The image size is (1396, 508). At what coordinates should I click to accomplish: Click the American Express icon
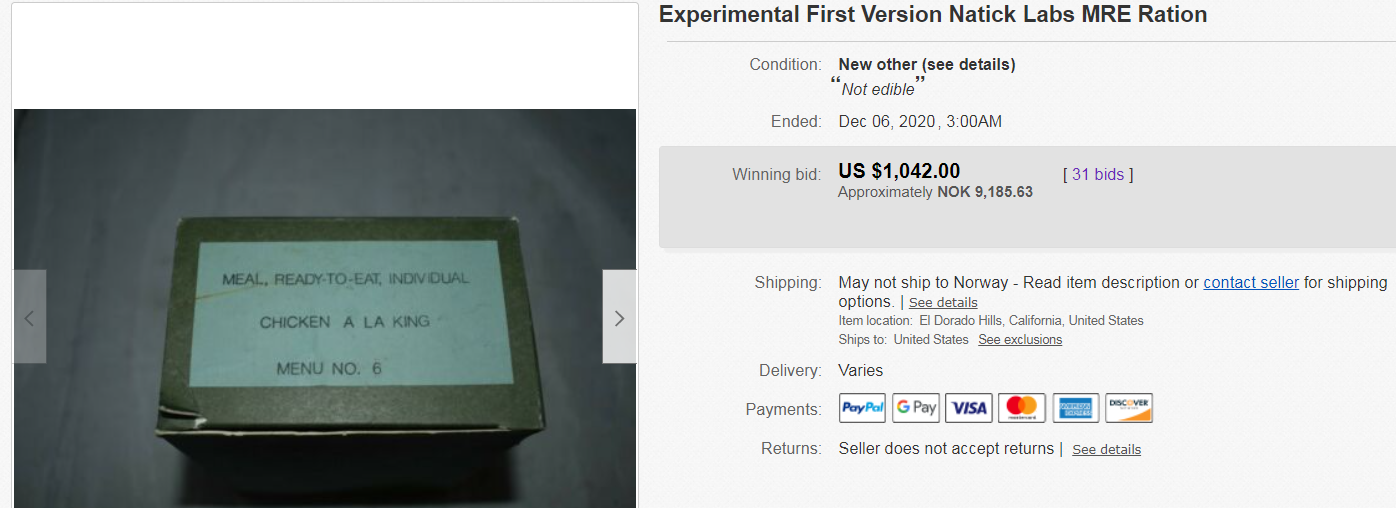point(1076,408)
